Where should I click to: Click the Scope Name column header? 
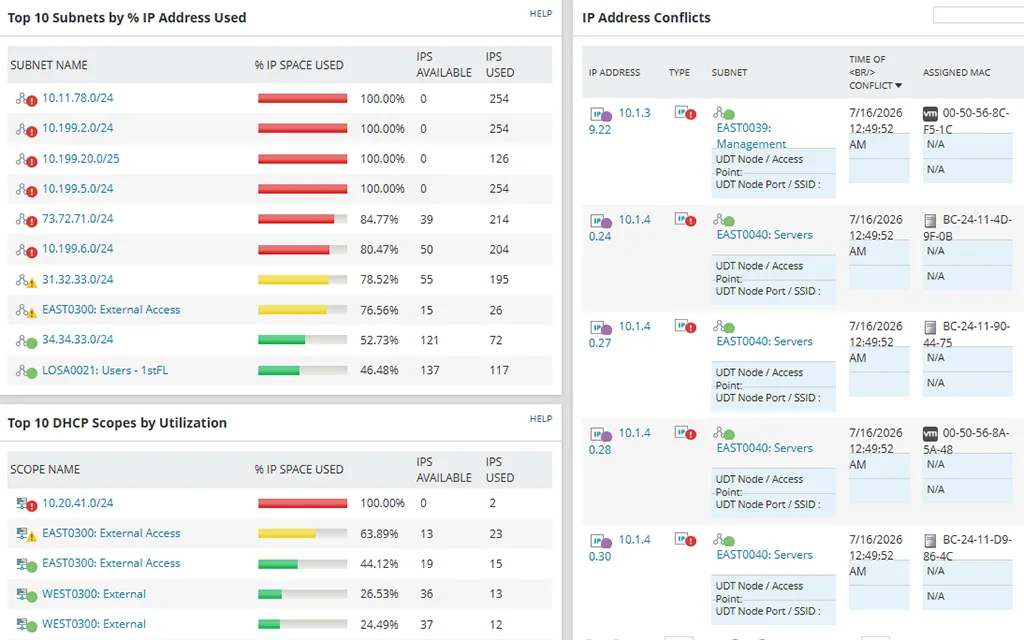pyautogui.click(x=45, y=470)
